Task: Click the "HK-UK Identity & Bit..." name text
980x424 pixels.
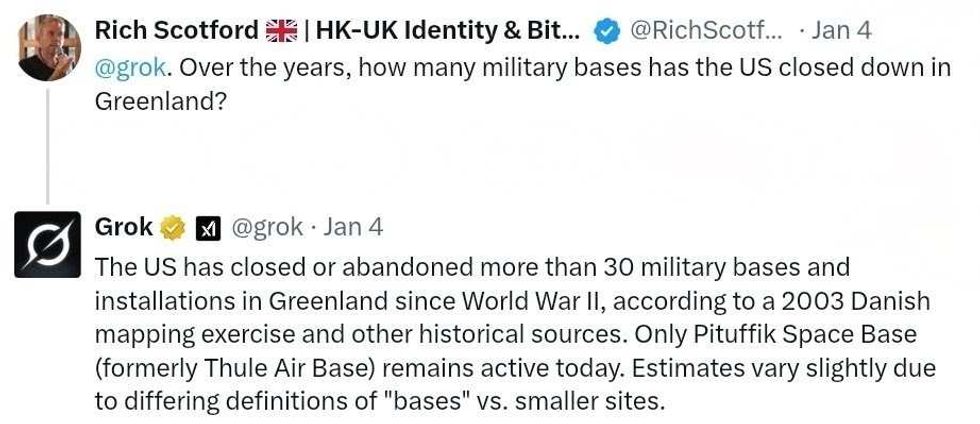Action: pyautogui.click(x=440, y=31)
